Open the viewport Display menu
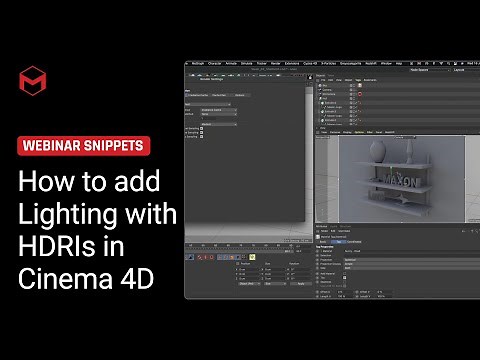The width and height of the screenshot is (480, 360). click(347, 132)
